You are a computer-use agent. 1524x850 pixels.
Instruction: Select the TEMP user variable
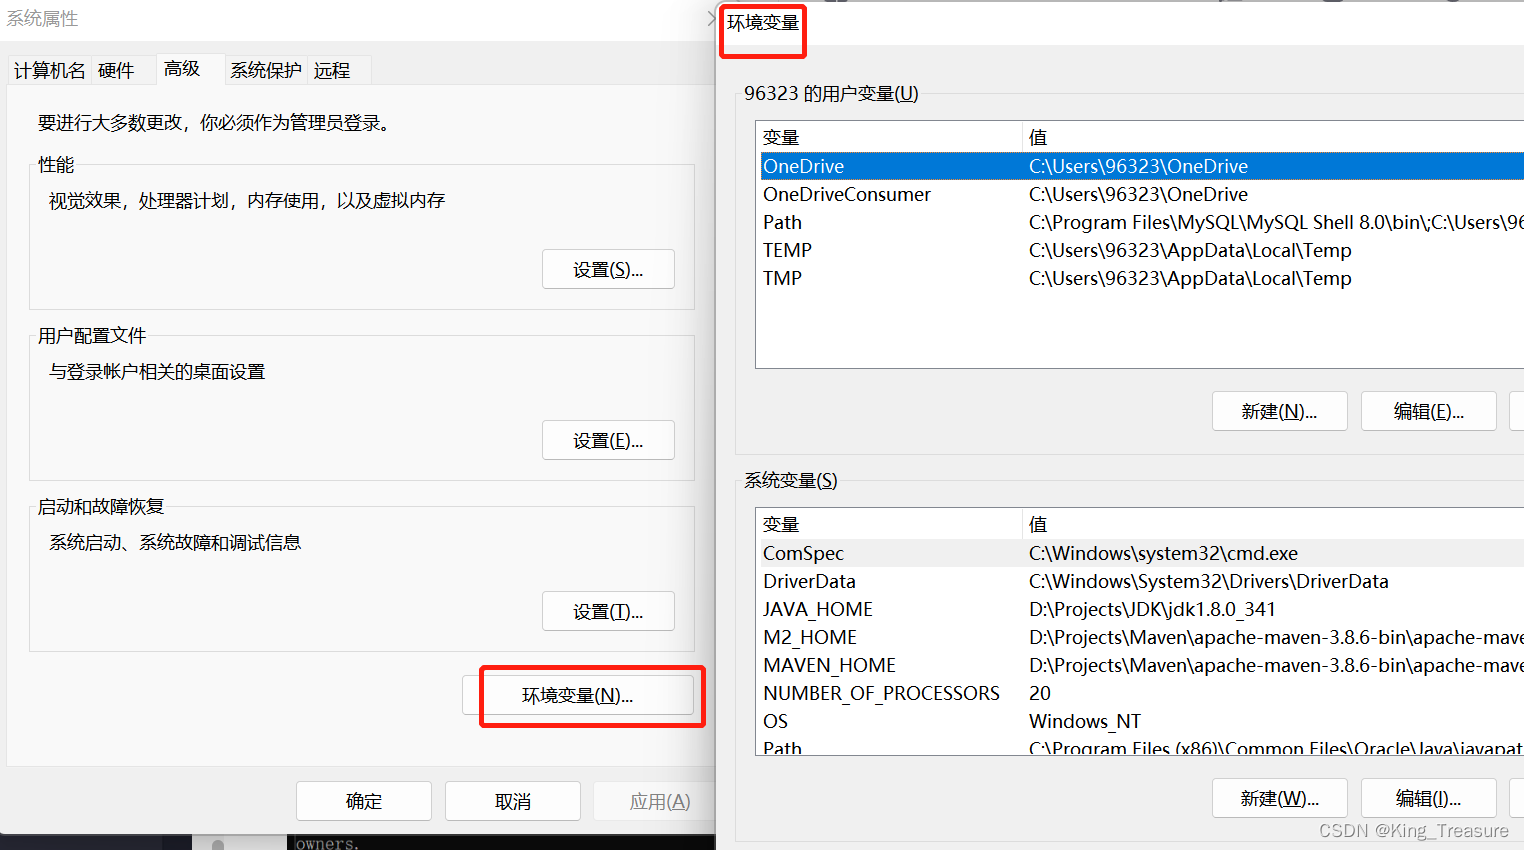click(x=1141, y=250)
